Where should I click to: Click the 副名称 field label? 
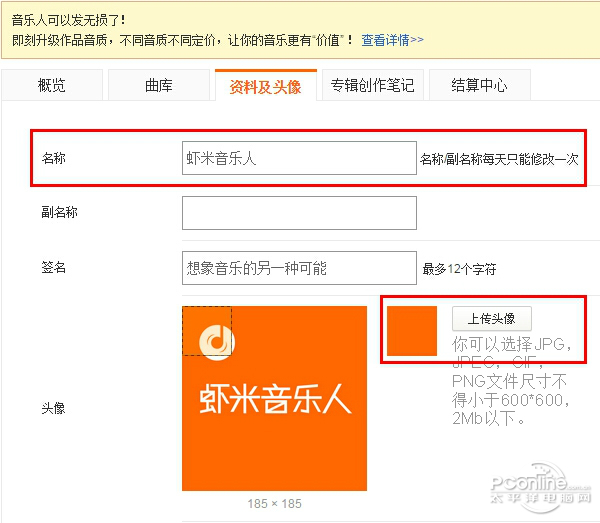[x=59, y=212]
